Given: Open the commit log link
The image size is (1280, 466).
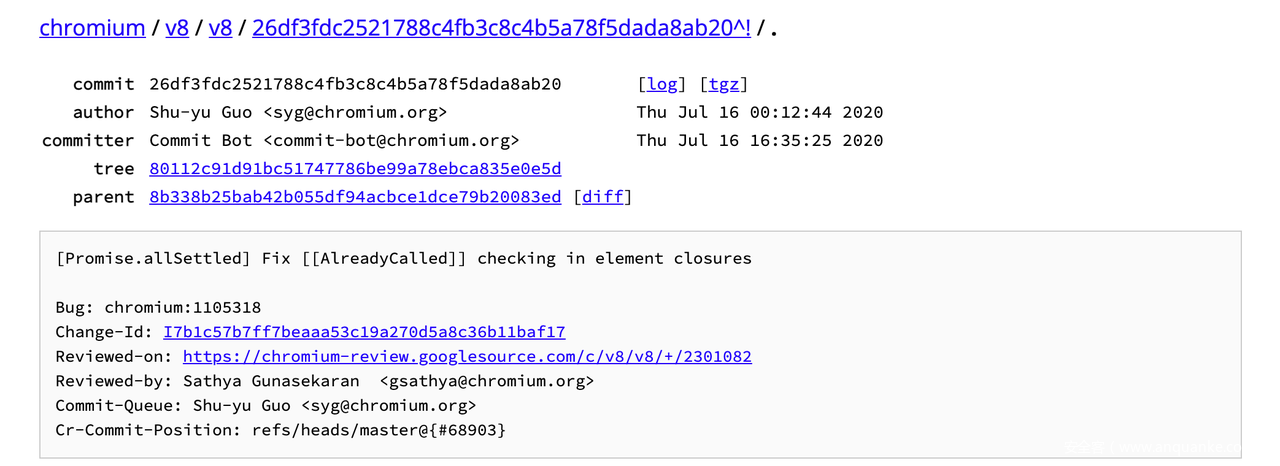Looking at the screenshot, I should (662, 84).
